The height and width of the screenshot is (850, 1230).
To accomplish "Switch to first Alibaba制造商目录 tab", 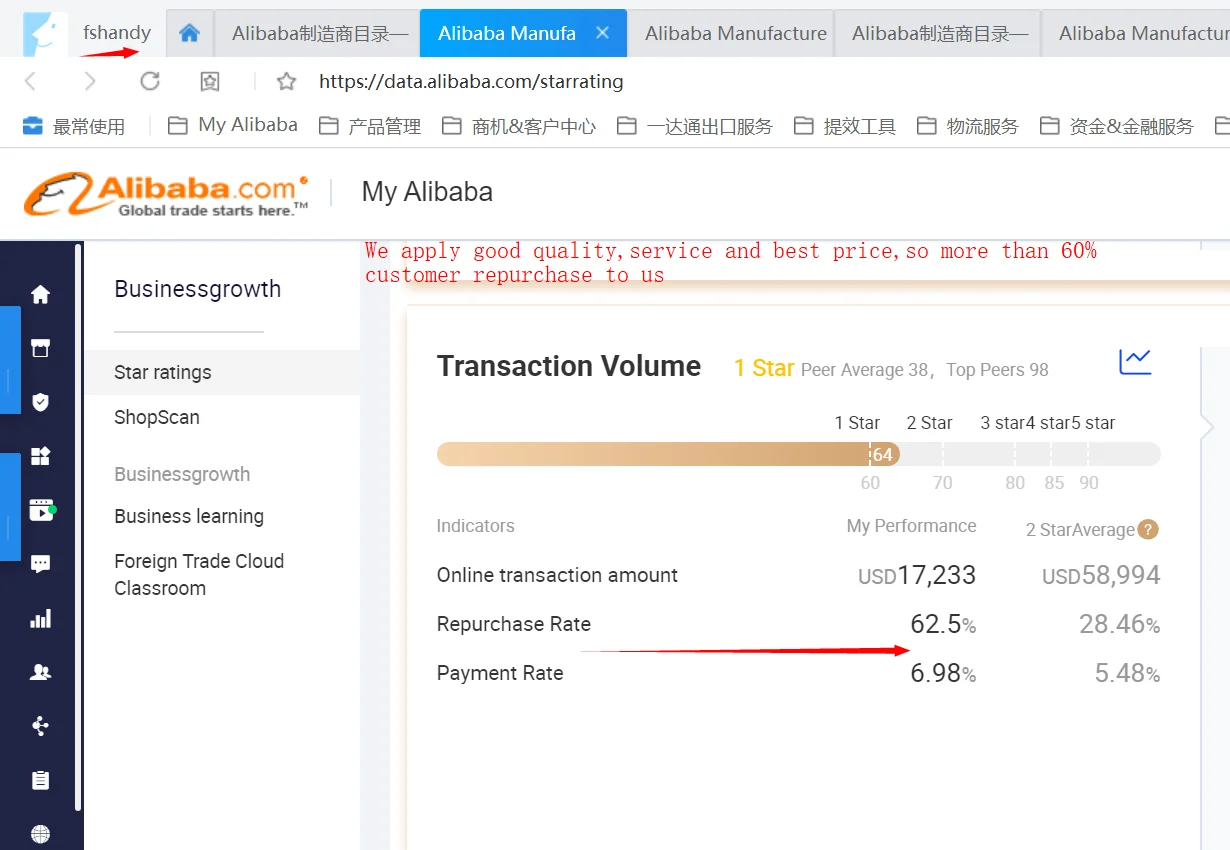I will pyautogui.click(x=317, y=33).
